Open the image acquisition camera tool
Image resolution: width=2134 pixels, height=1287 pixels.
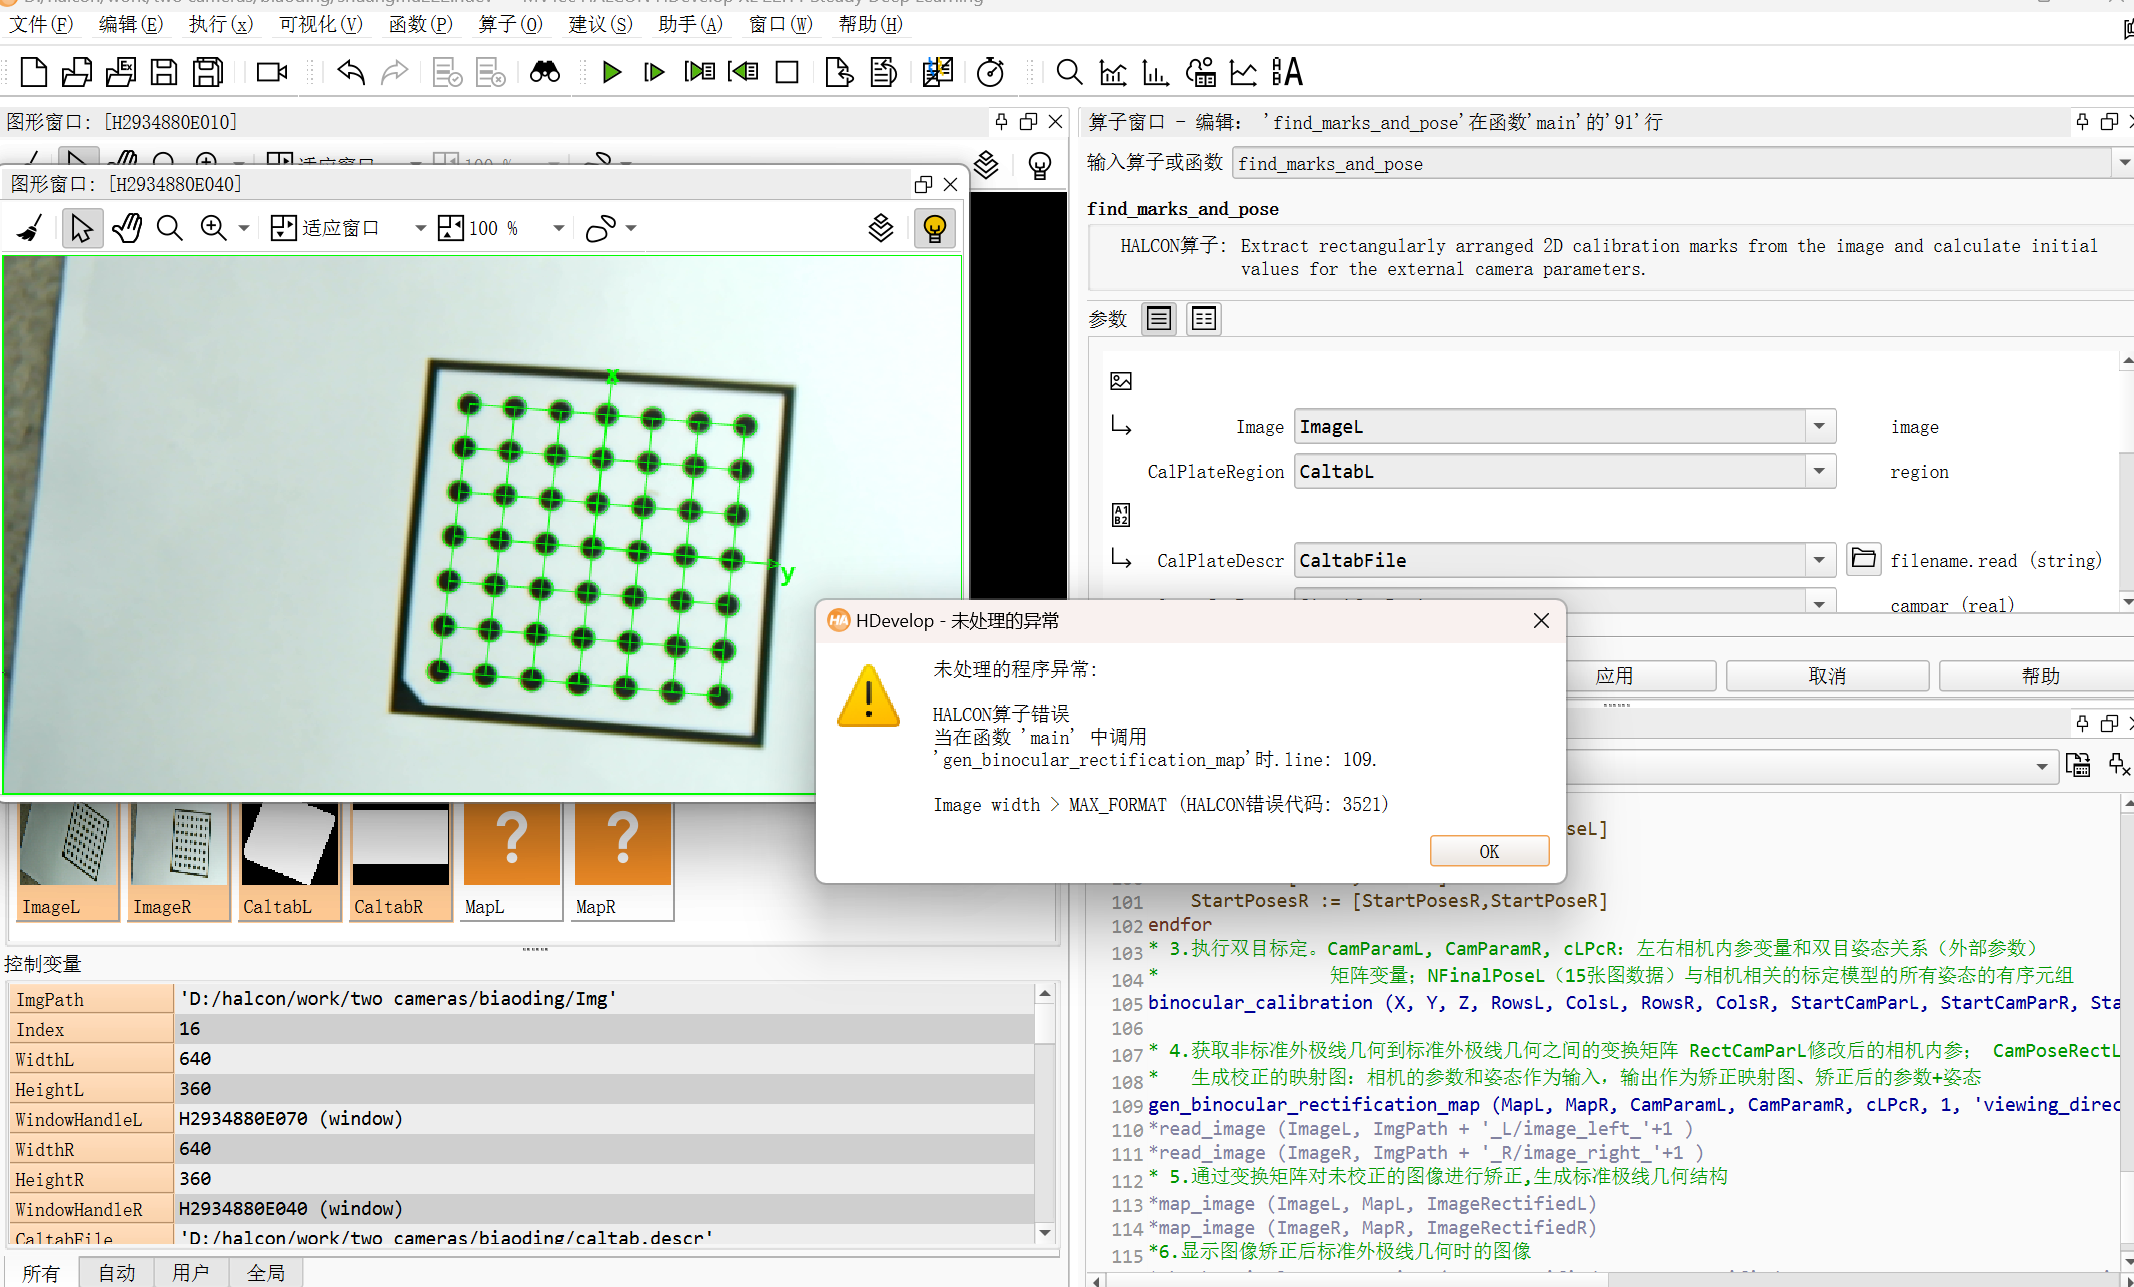pyautogui.click(x=272, y=72)
